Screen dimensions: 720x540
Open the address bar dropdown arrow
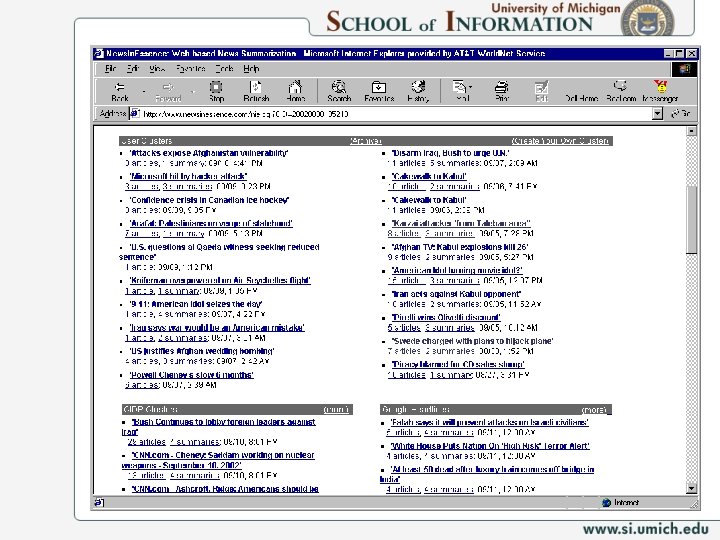tap(658, 113)
